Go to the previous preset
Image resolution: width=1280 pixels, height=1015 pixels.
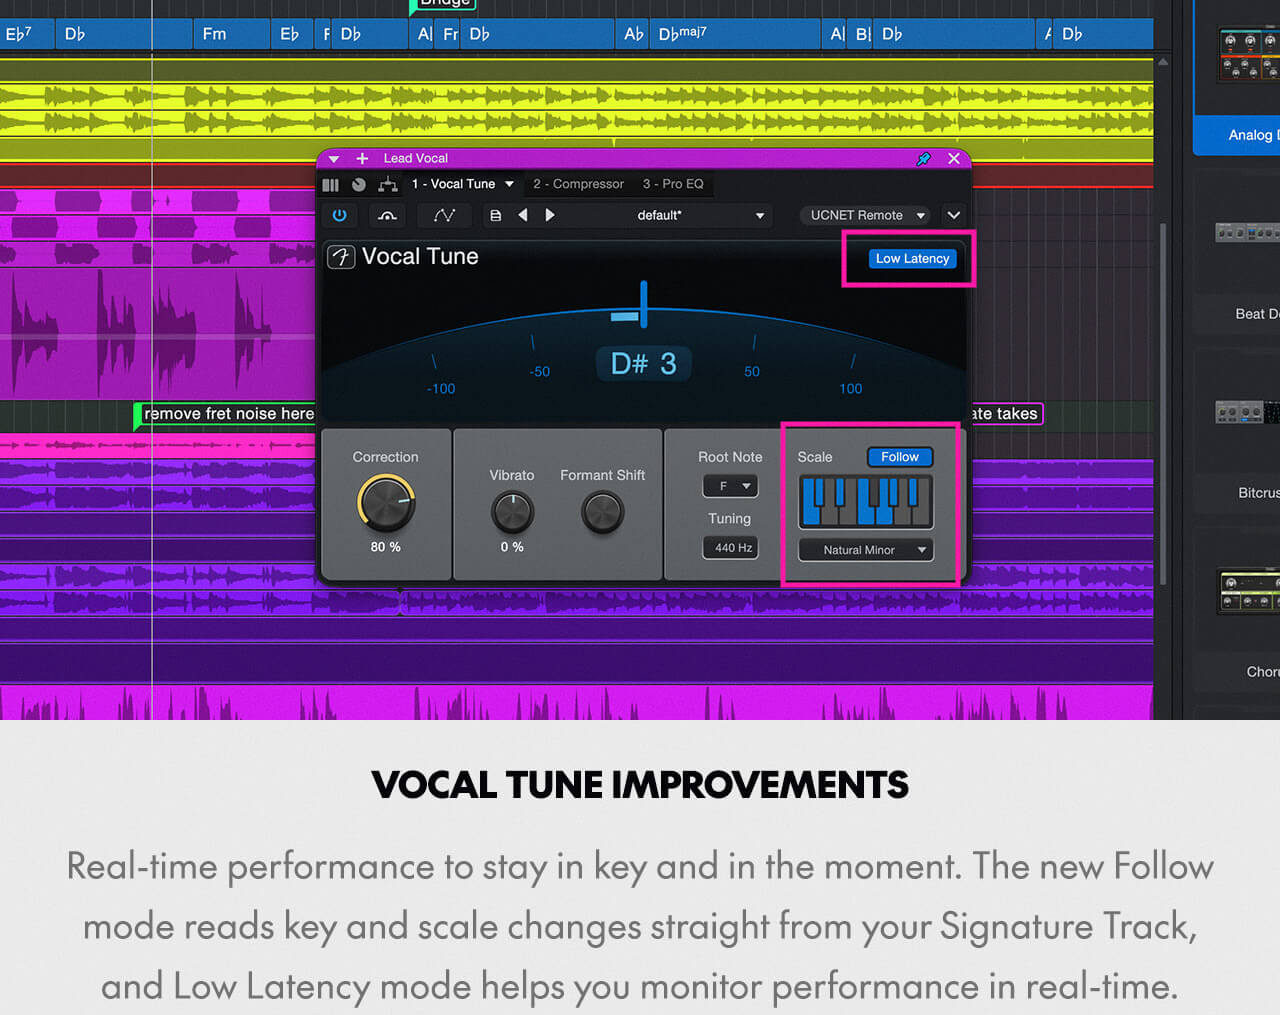(522, 215)
